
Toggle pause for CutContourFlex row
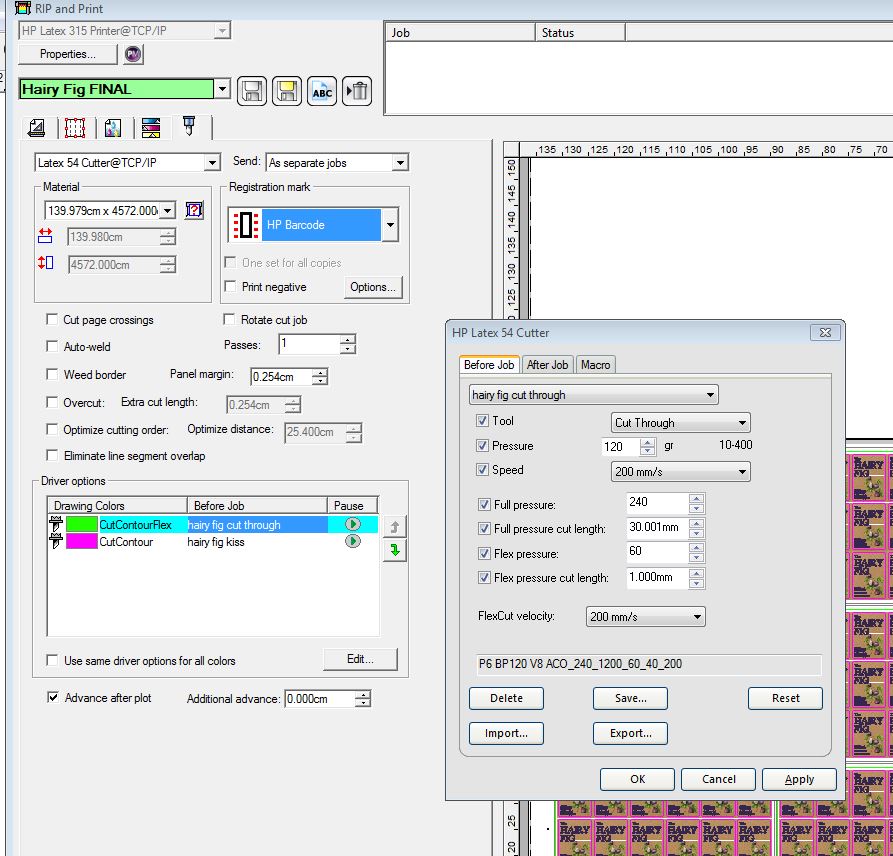pyautogui.click(x=353, y=524)
